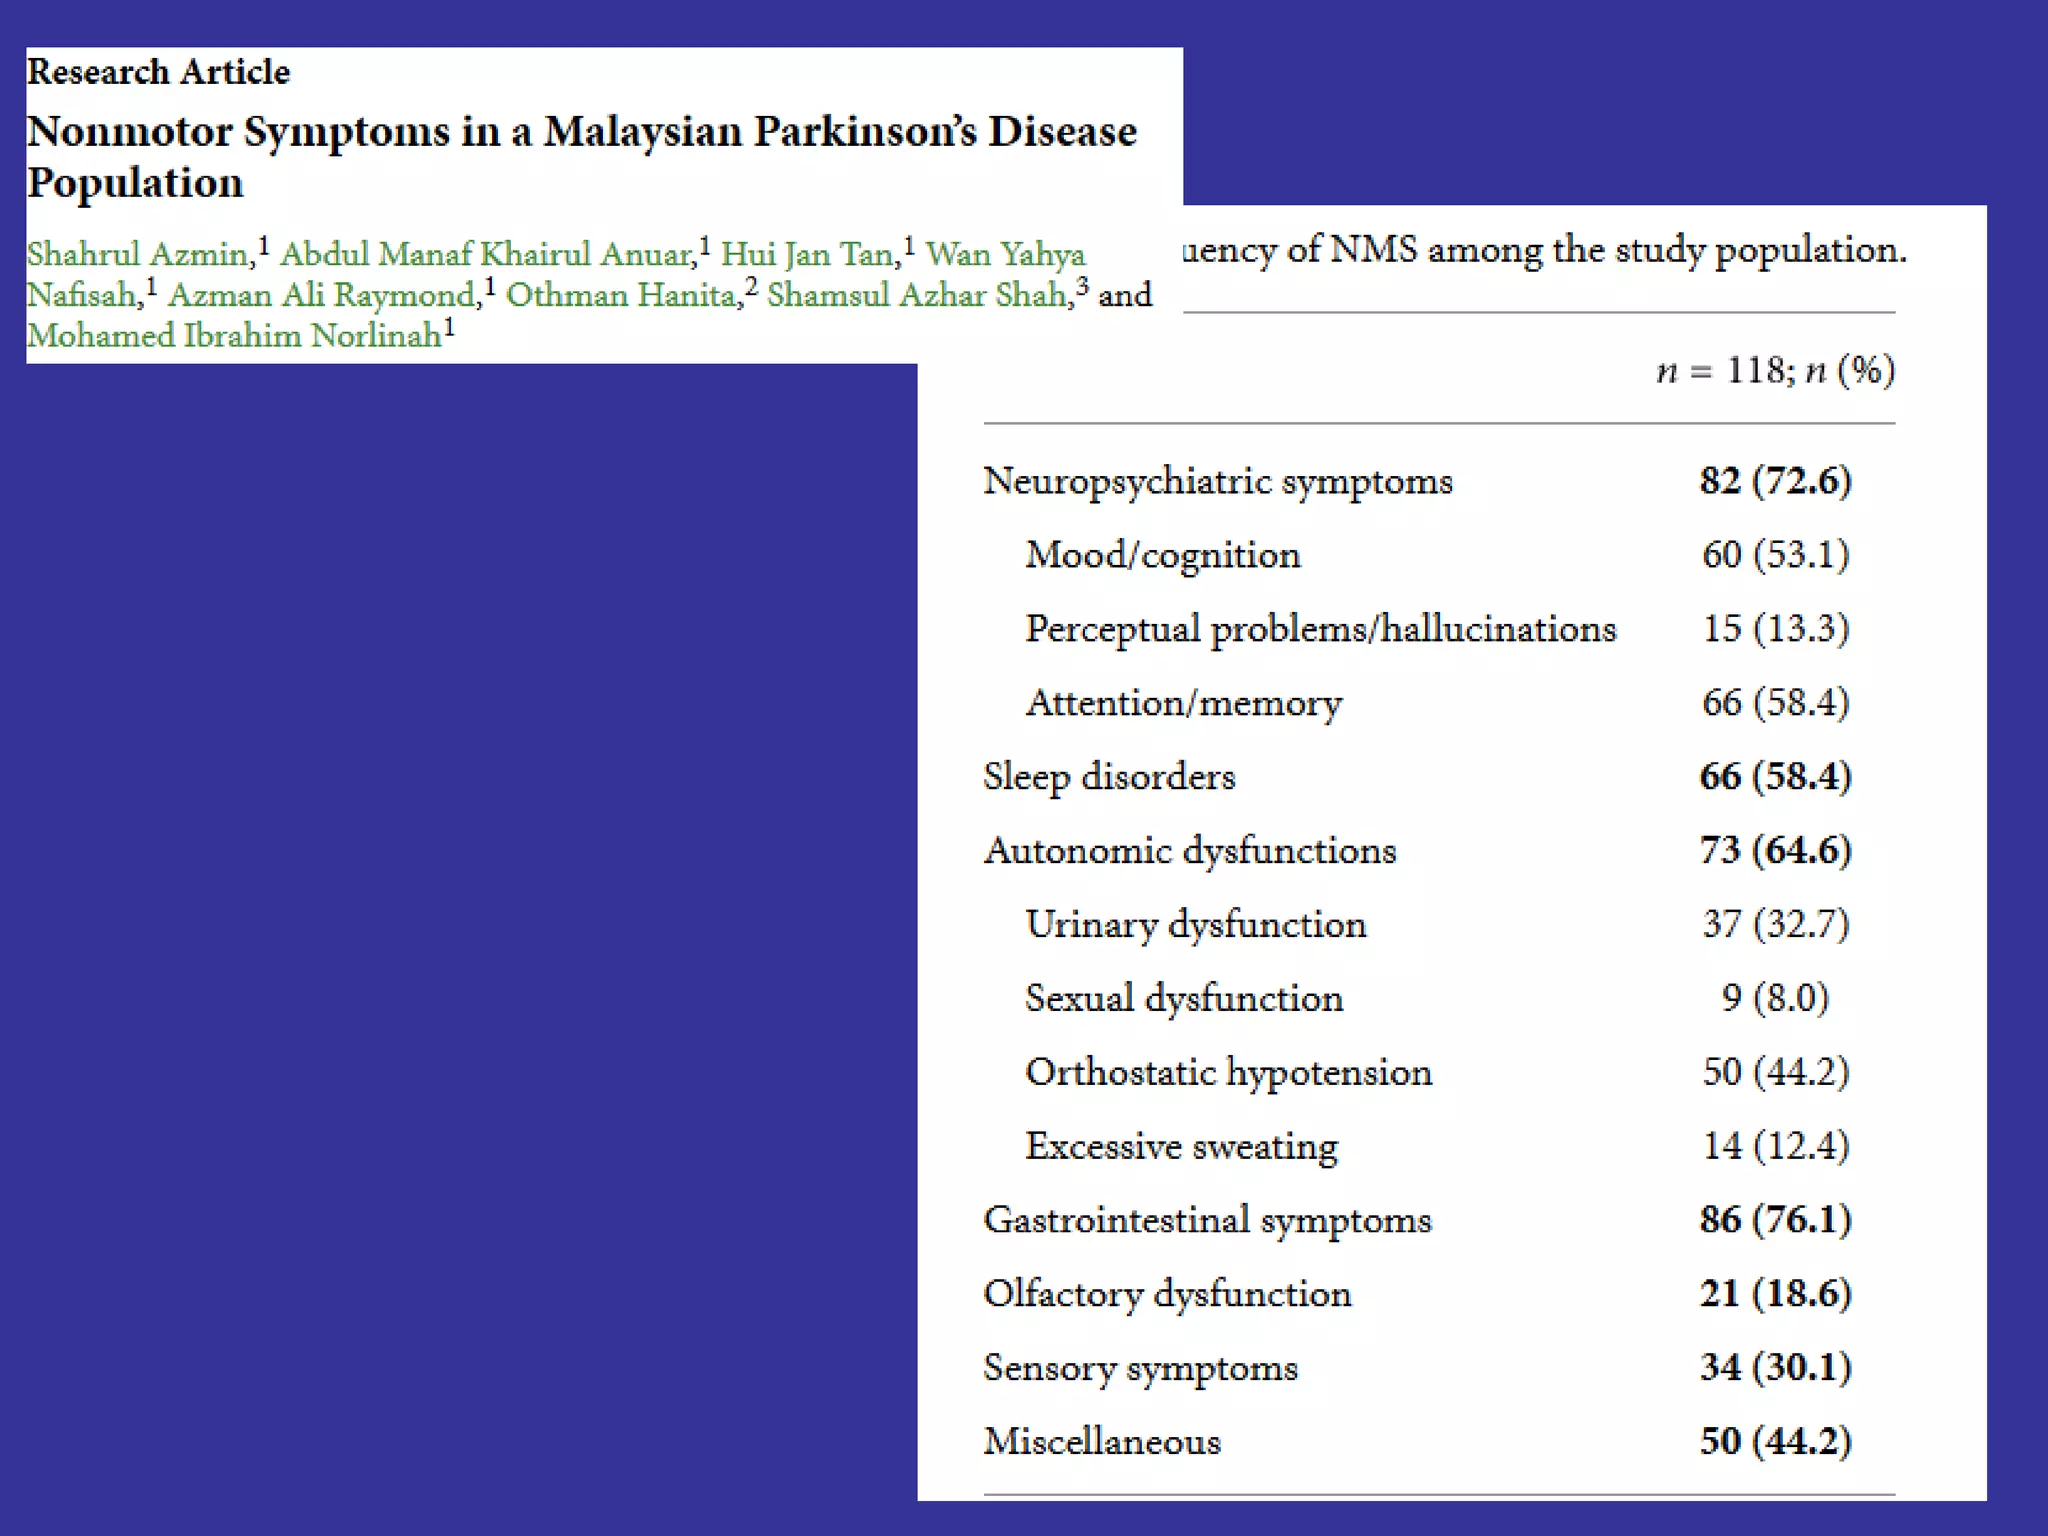Click the Hui Jan Tan author link
Viewport: 2048px width, 1536px height.
pyautogui.click(x=808, y=254)
